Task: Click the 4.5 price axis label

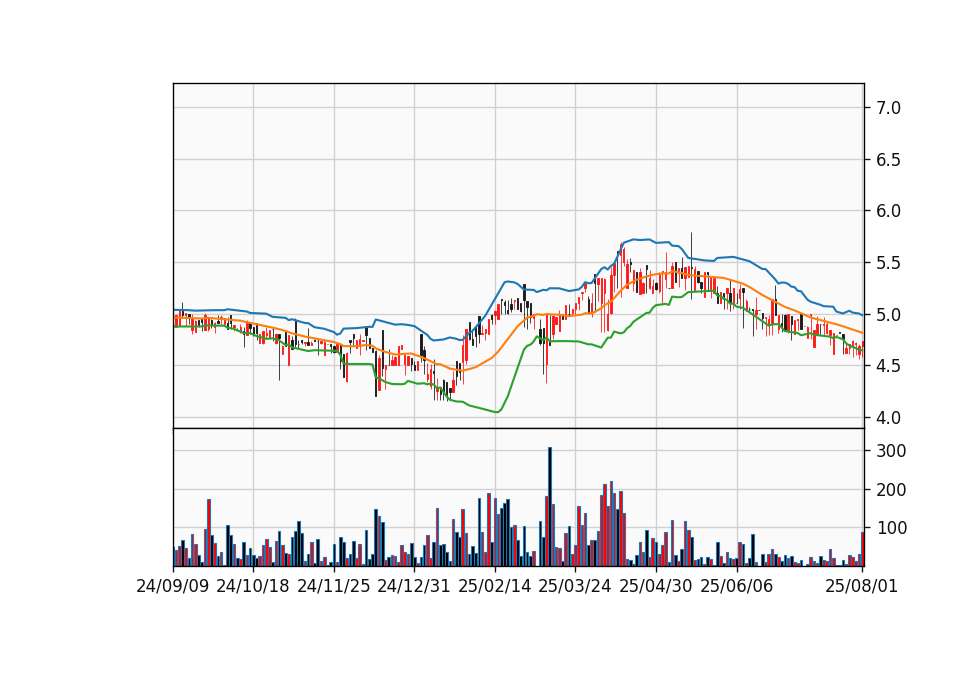Action: point(888,366)
